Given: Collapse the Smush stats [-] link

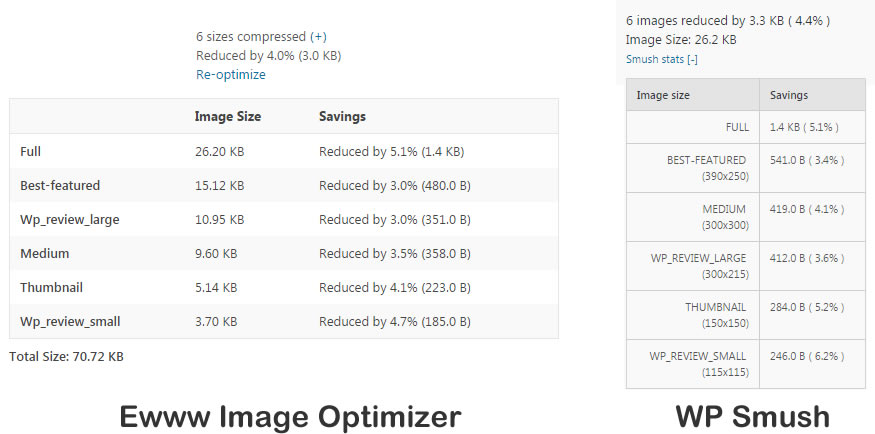Looking at the screenshot, I should pos(662,59).
